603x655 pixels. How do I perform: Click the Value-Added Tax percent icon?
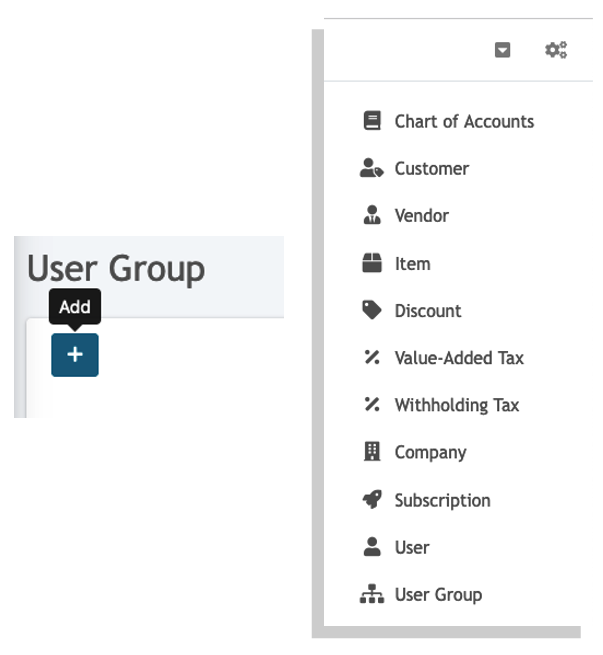tap(372, 358)
